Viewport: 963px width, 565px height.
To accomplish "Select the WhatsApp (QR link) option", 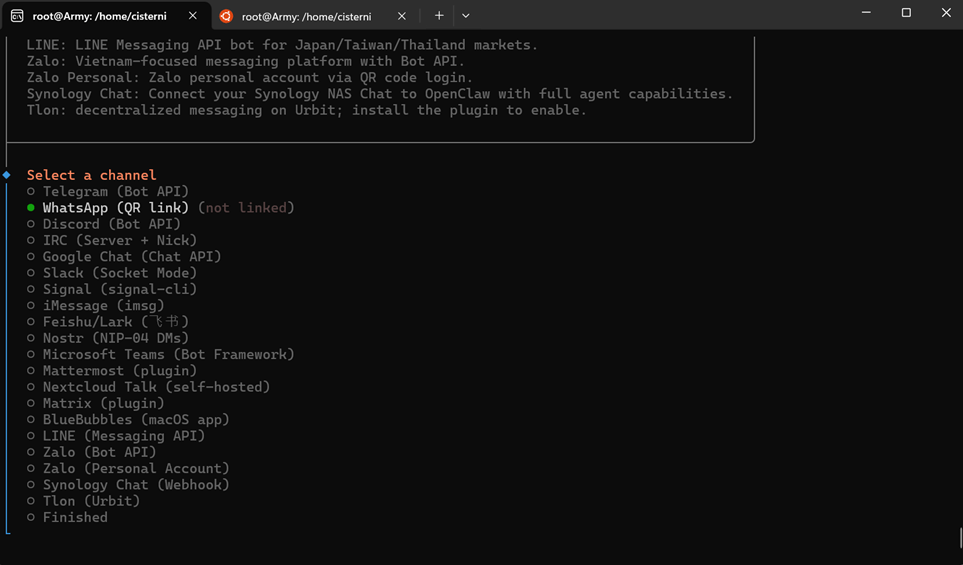I will click(x=115, y=208).
